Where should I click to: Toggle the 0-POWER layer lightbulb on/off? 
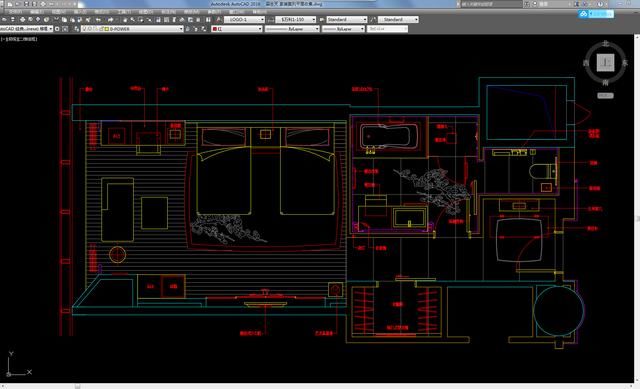84,29
